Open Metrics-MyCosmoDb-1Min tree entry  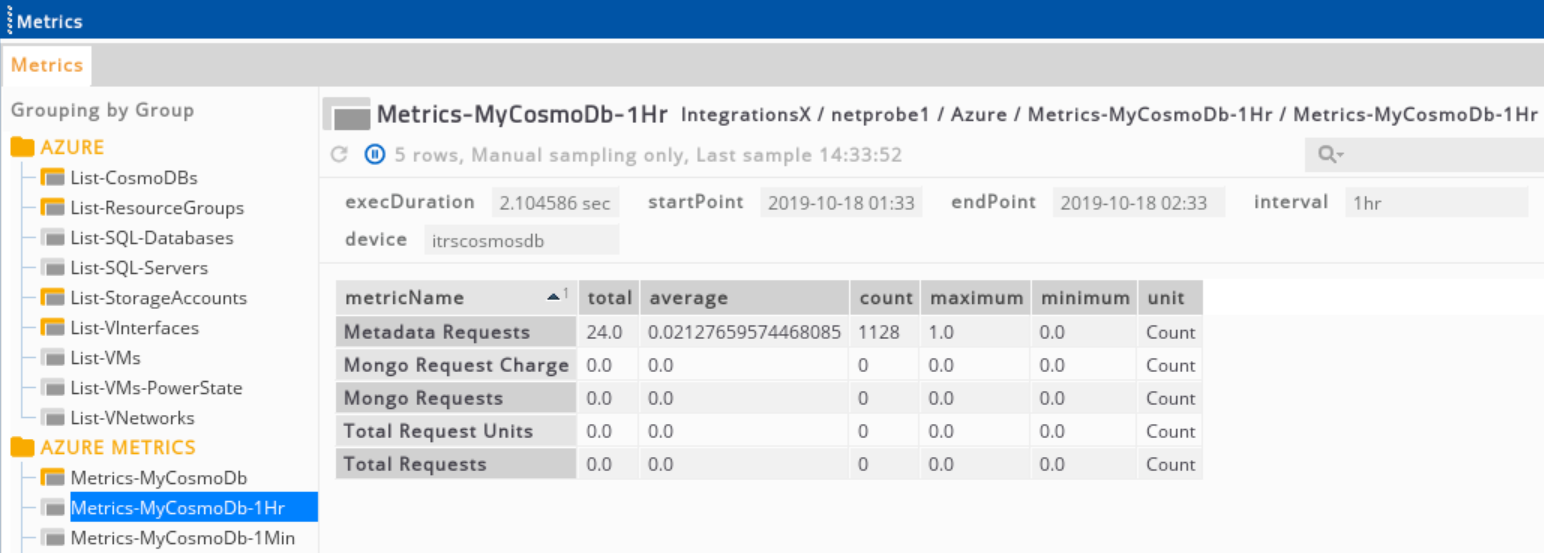[182, 538]
